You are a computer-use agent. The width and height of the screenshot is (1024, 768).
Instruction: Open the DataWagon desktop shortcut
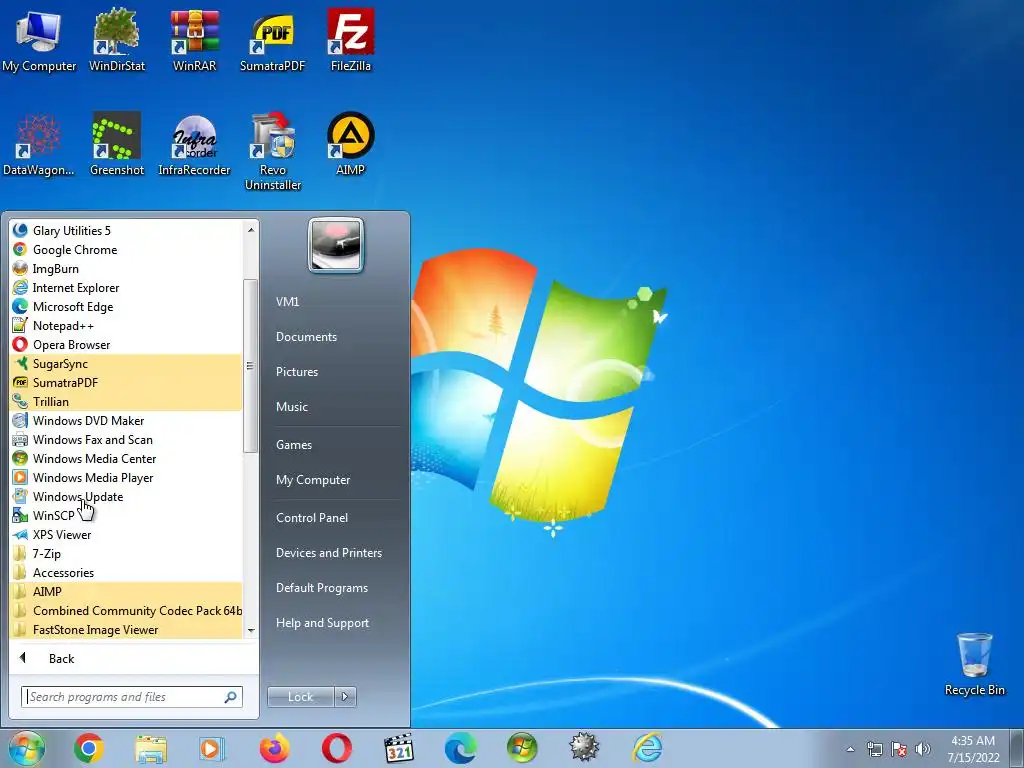click(39, 144)
